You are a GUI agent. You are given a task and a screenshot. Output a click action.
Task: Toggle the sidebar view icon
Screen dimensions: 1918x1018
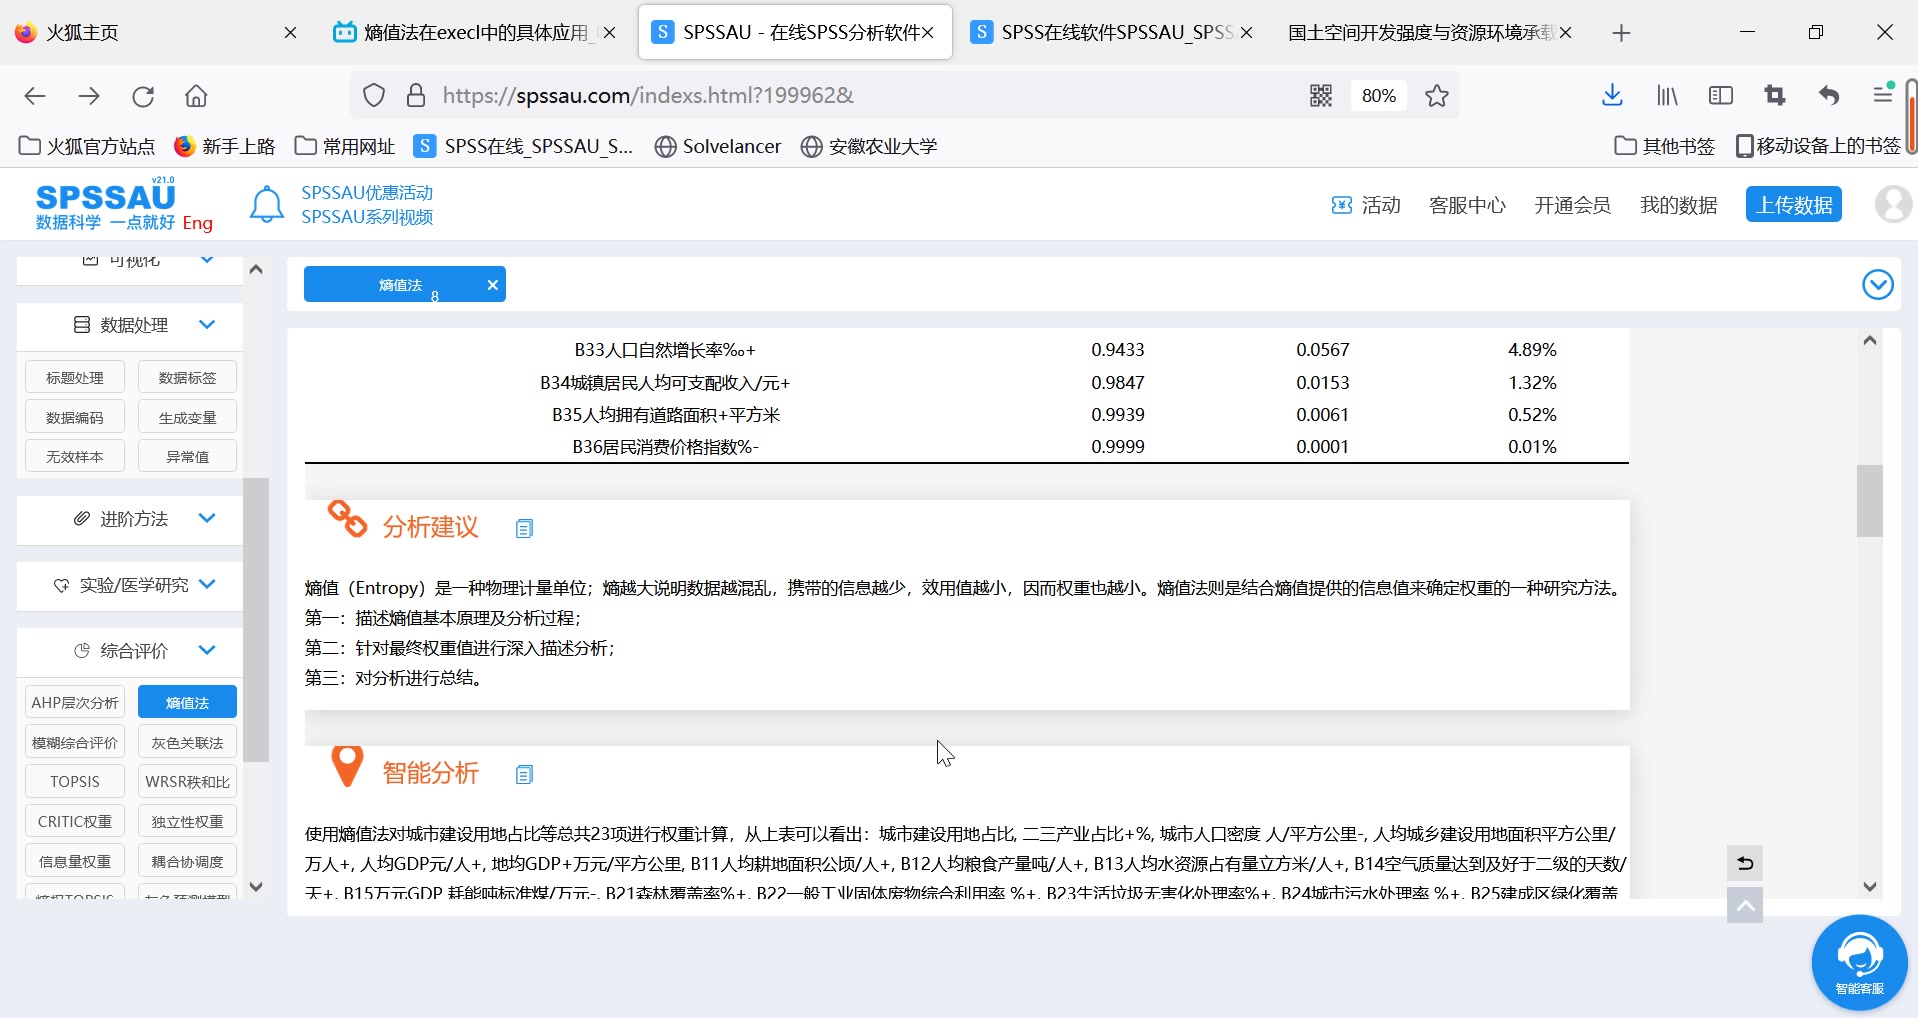1721,96
